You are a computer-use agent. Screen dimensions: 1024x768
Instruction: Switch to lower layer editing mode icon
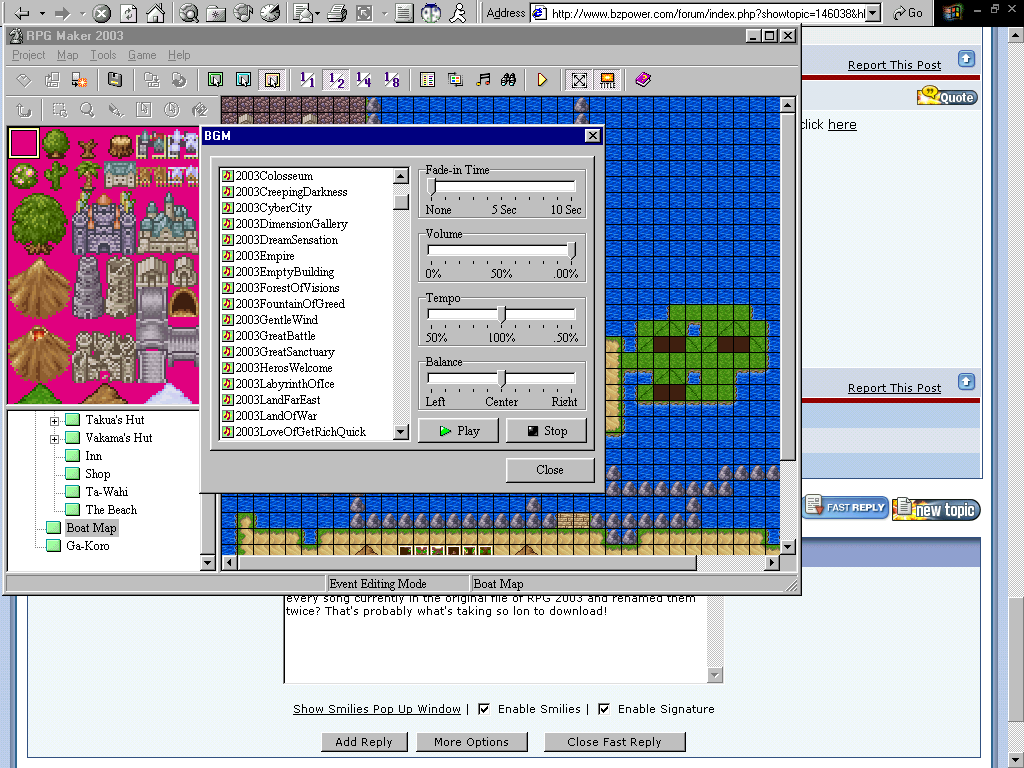(216, 80)
